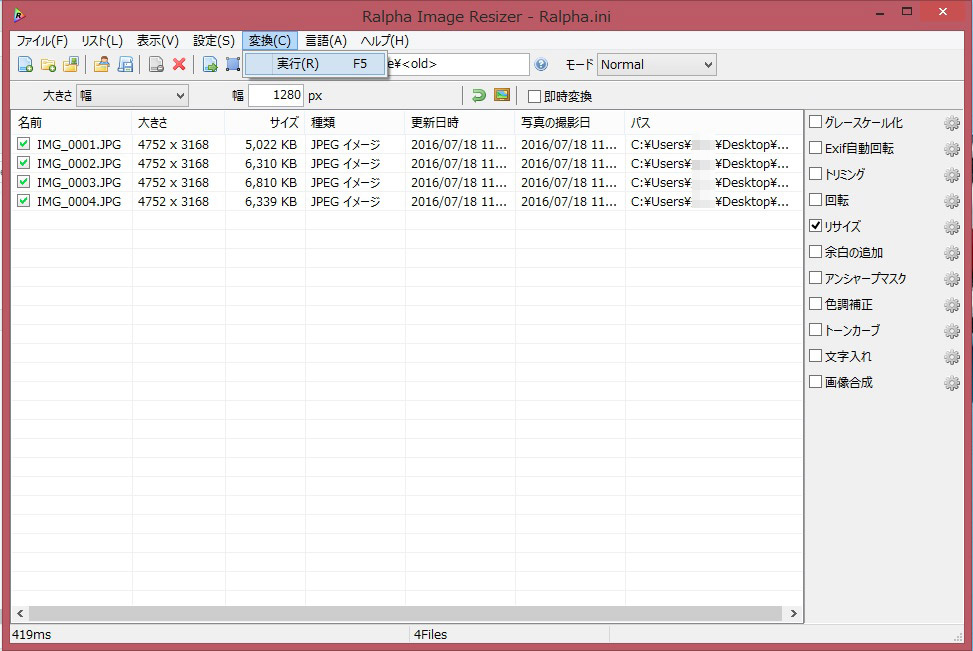Uncheck IMG_0002.JPG in the file list
The height and width of the screenshot is (651, 973).
[24, 163]
